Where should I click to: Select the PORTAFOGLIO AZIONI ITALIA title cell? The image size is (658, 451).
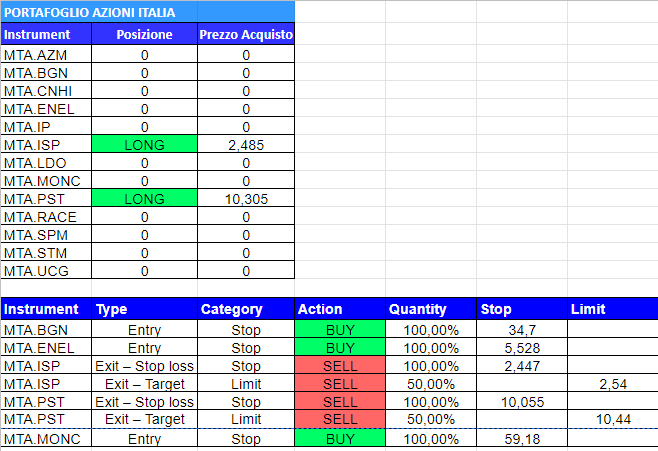148,12
